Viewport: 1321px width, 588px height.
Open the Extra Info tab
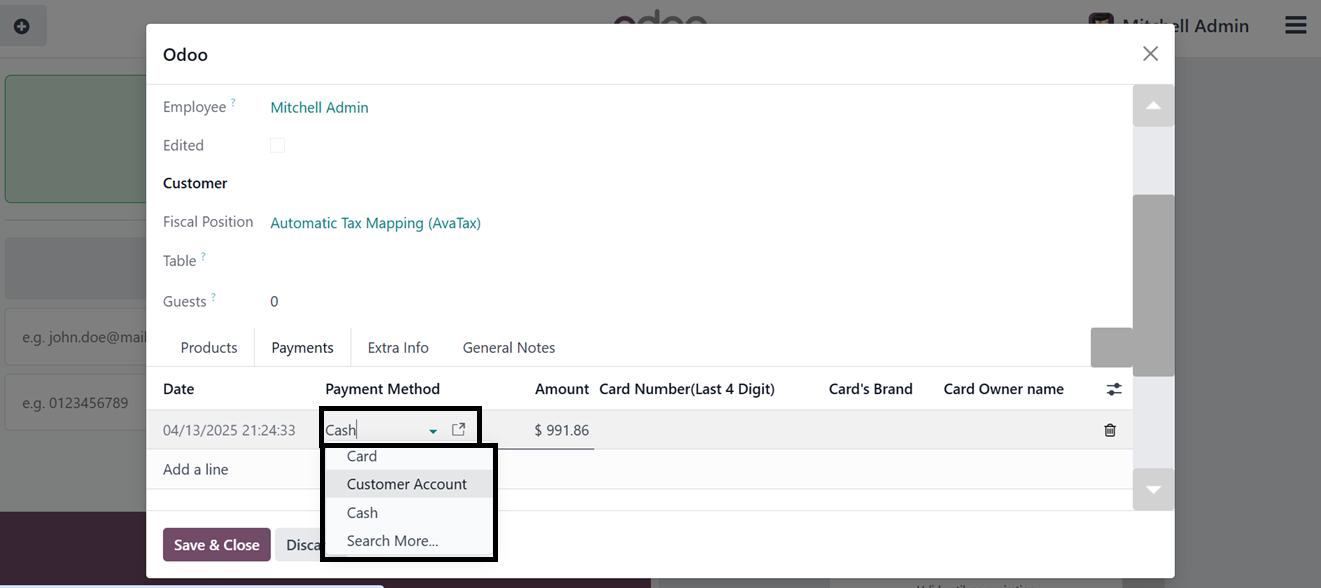click(x=398, y=348)
